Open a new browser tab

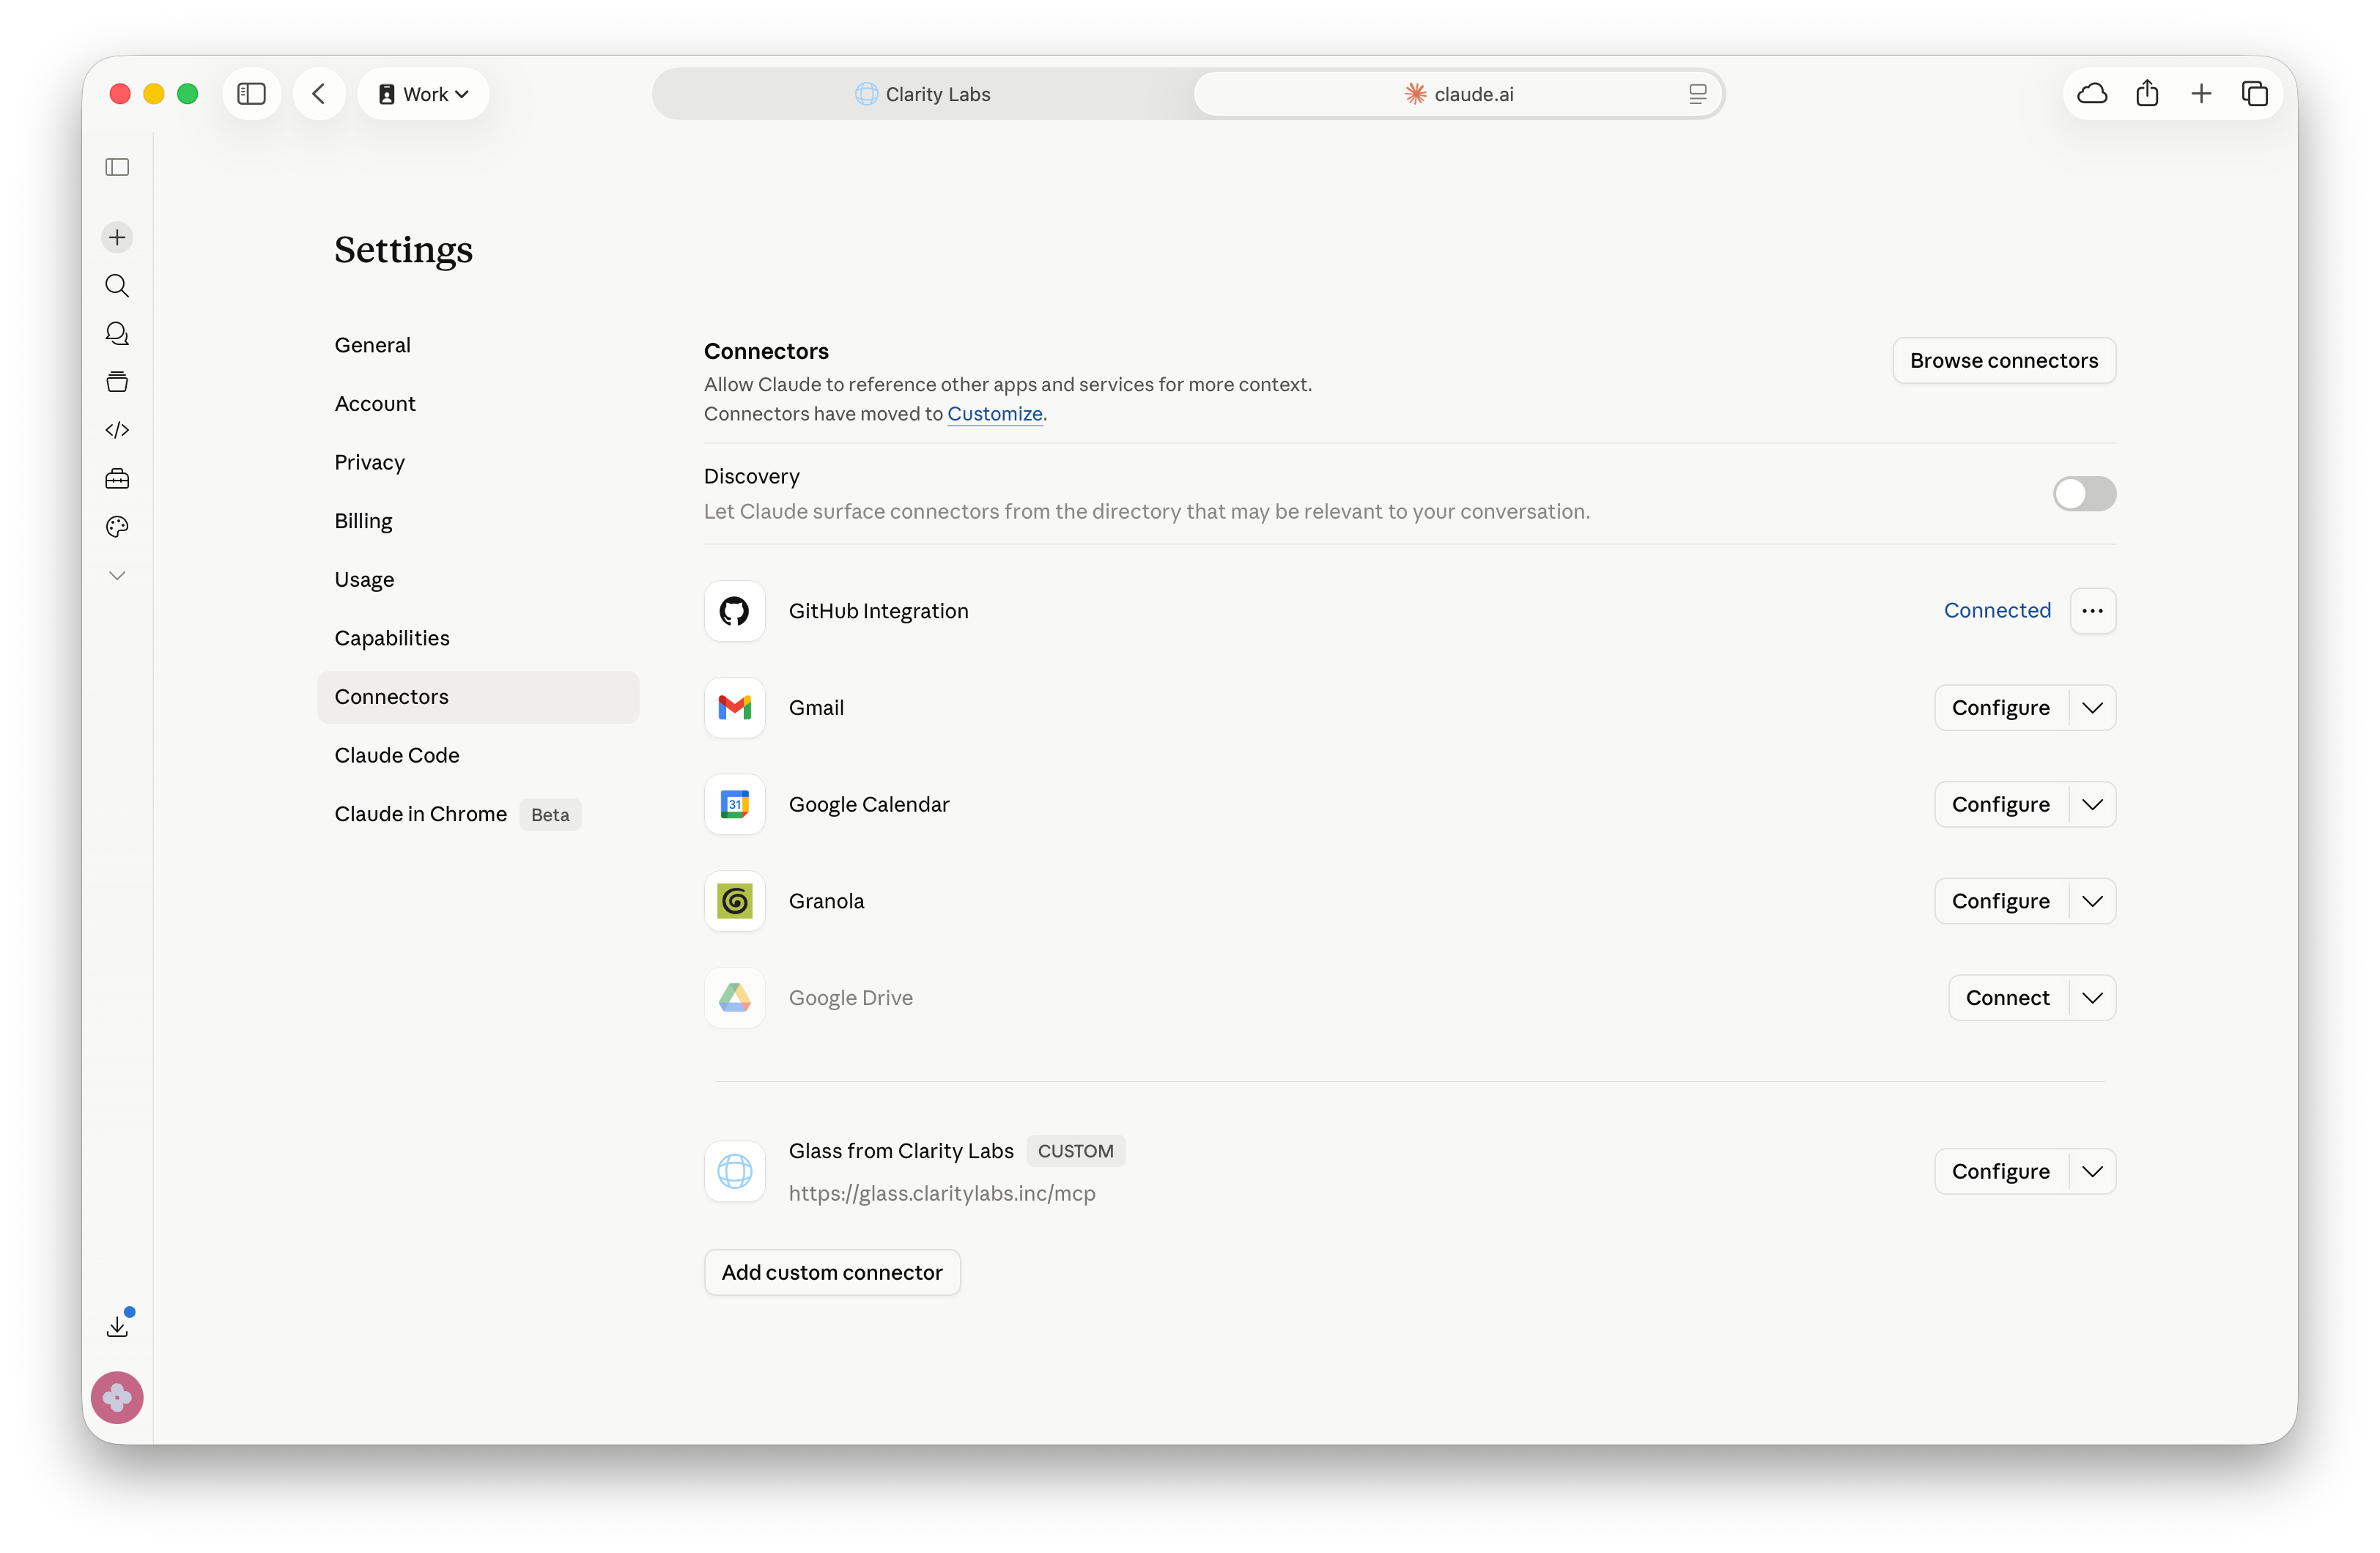[2201, 94]
